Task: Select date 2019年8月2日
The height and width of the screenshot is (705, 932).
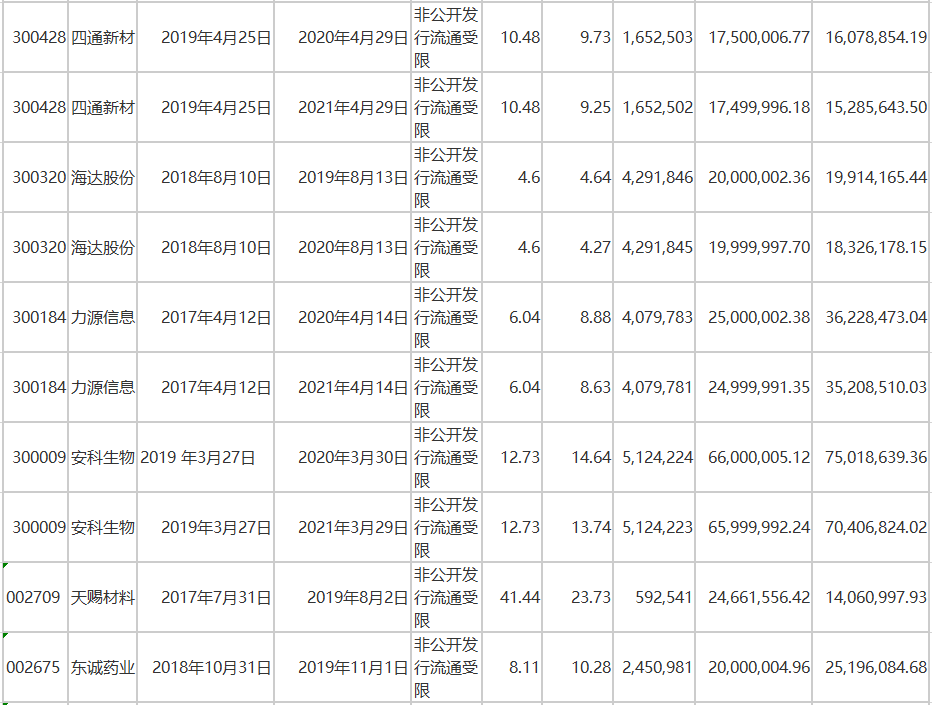Action: point(342,597)
